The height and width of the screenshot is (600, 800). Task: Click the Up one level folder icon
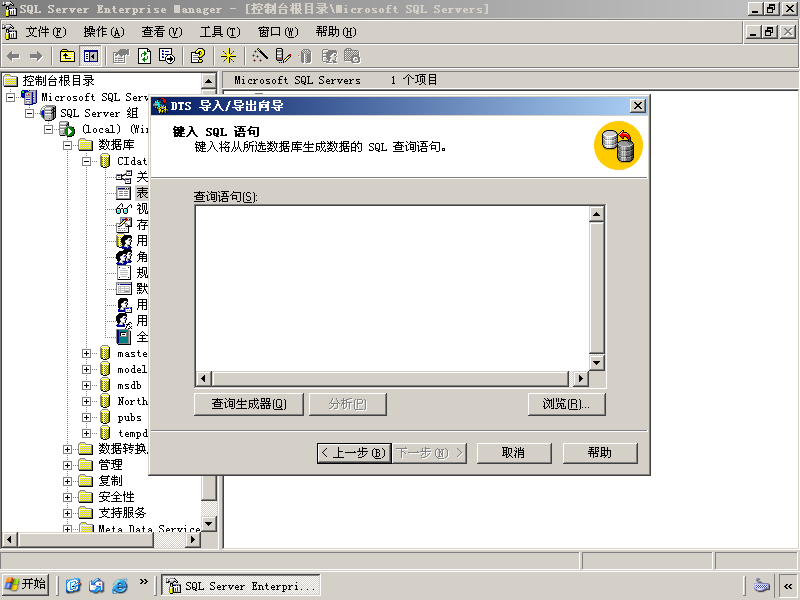pyautogui.click(x=67, y=56)
